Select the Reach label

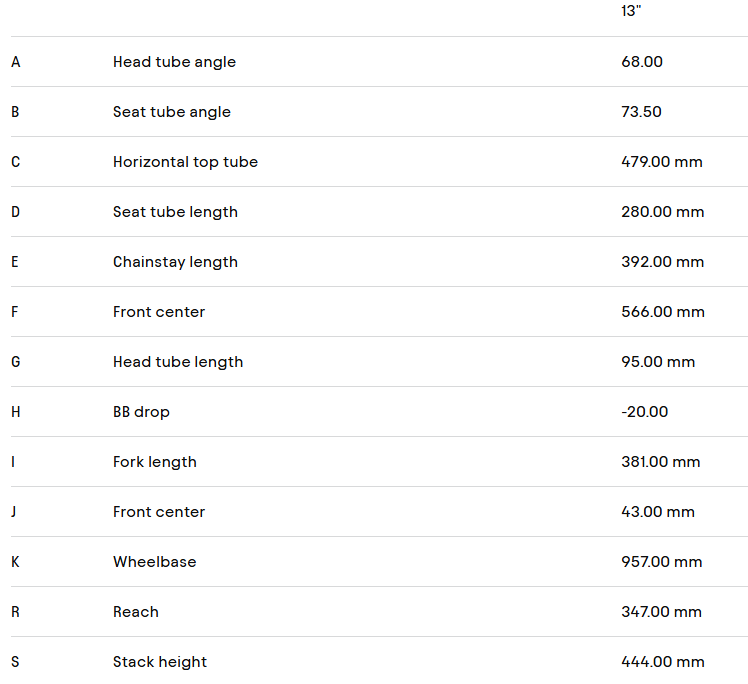pos(135,612)
